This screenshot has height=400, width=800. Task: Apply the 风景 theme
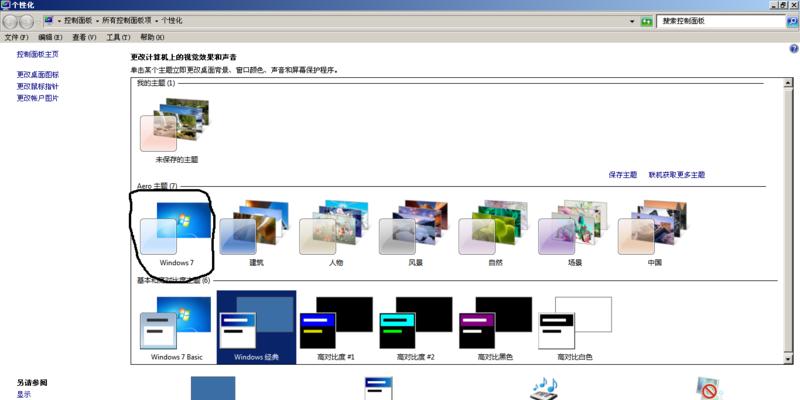pos(415,234)
